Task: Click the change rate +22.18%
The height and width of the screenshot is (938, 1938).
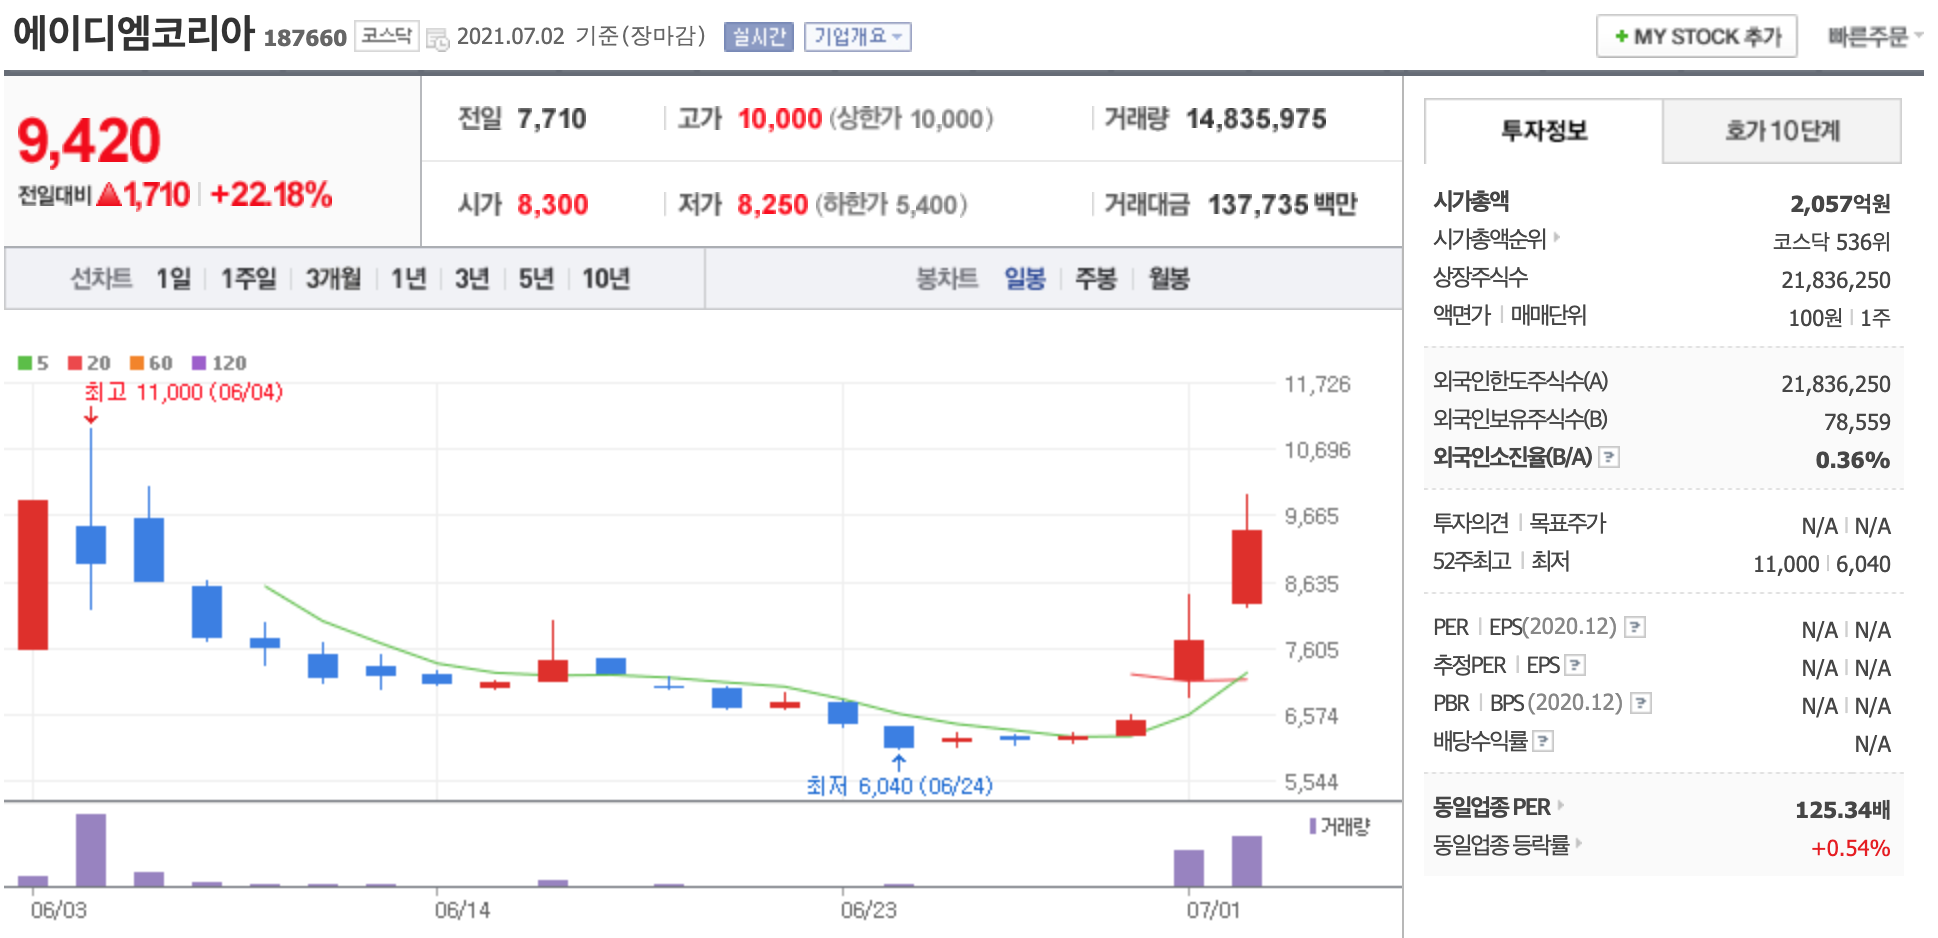Action: tap(271, 194)
